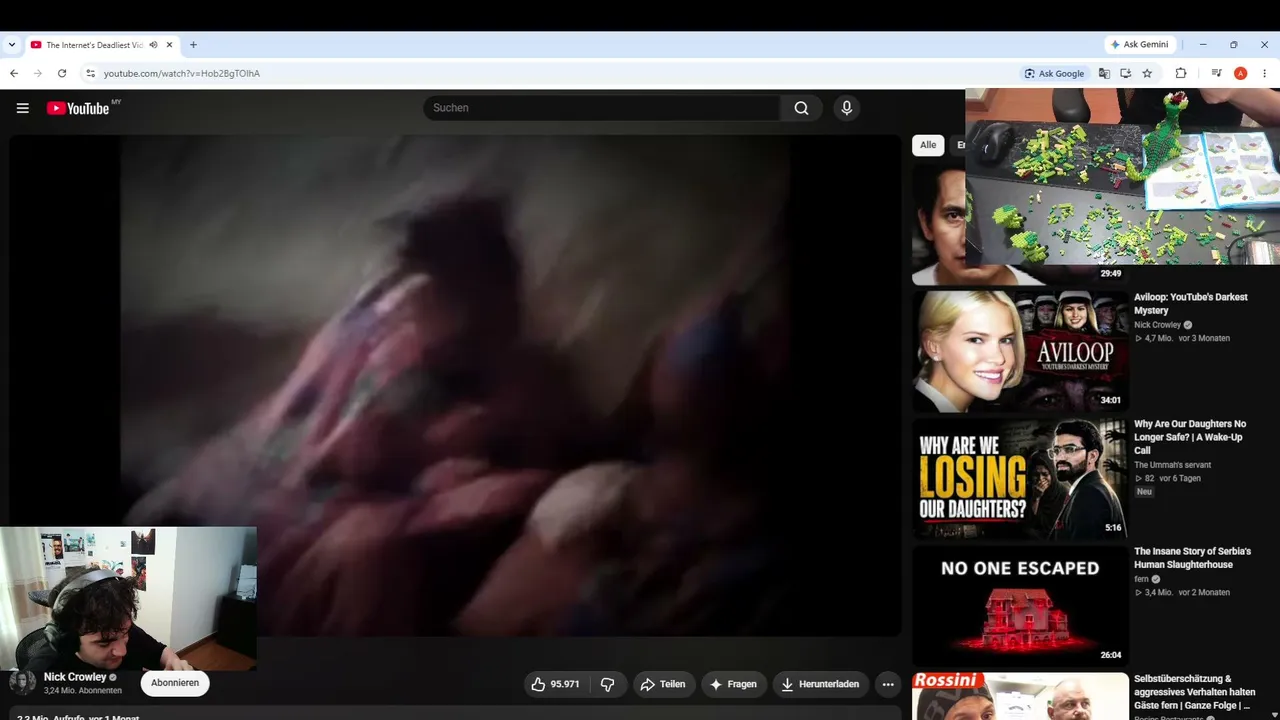Dislike the video with thumbs down

[607, 684]
